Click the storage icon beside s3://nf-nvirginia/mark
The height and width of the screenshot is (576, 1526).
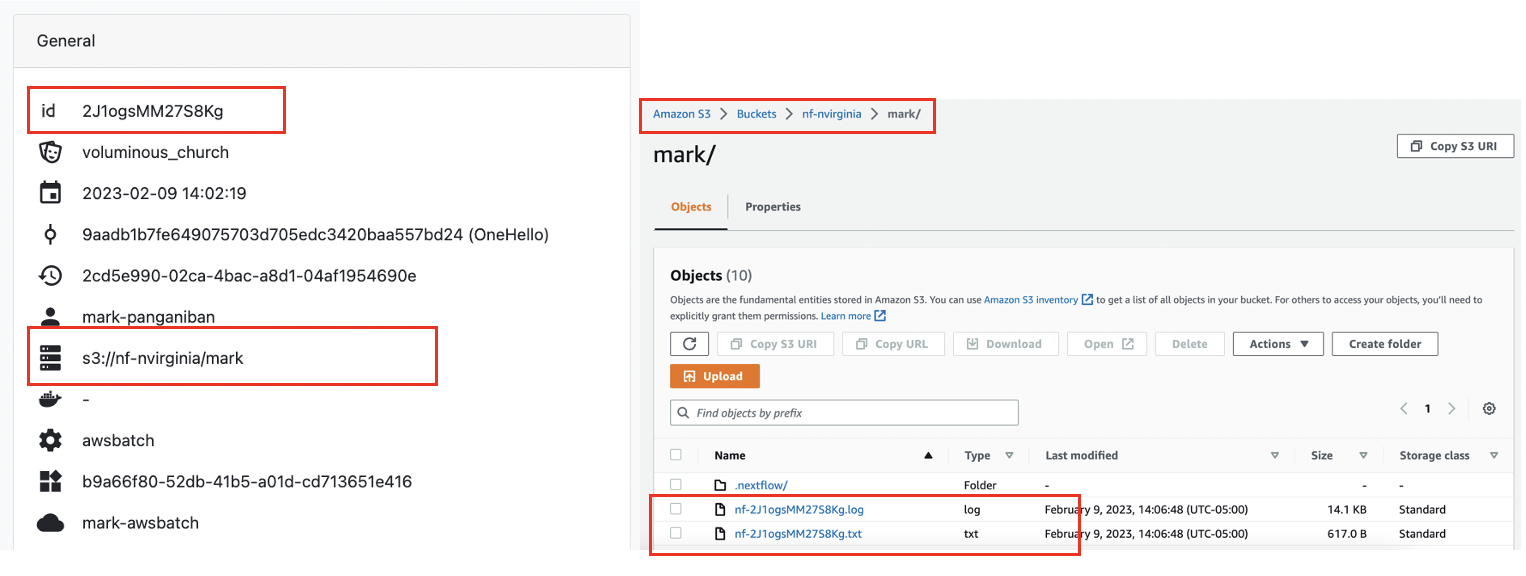pos(49,358)
